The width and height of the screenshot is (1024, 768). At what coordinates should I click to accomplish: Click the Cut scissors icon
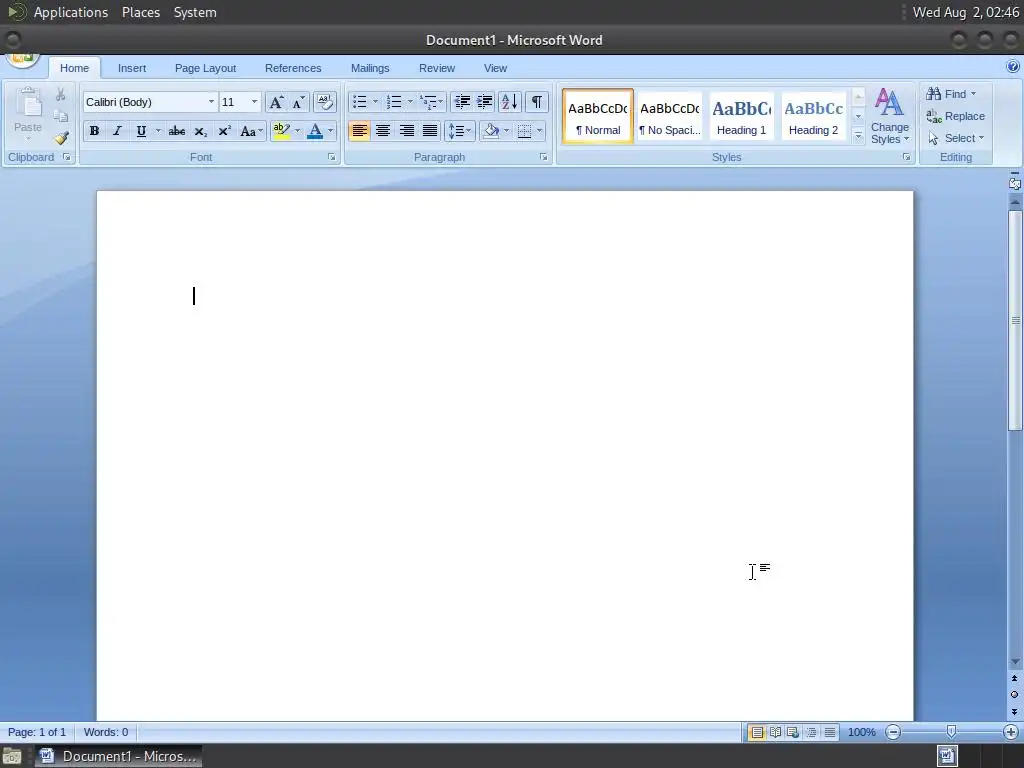61,95
